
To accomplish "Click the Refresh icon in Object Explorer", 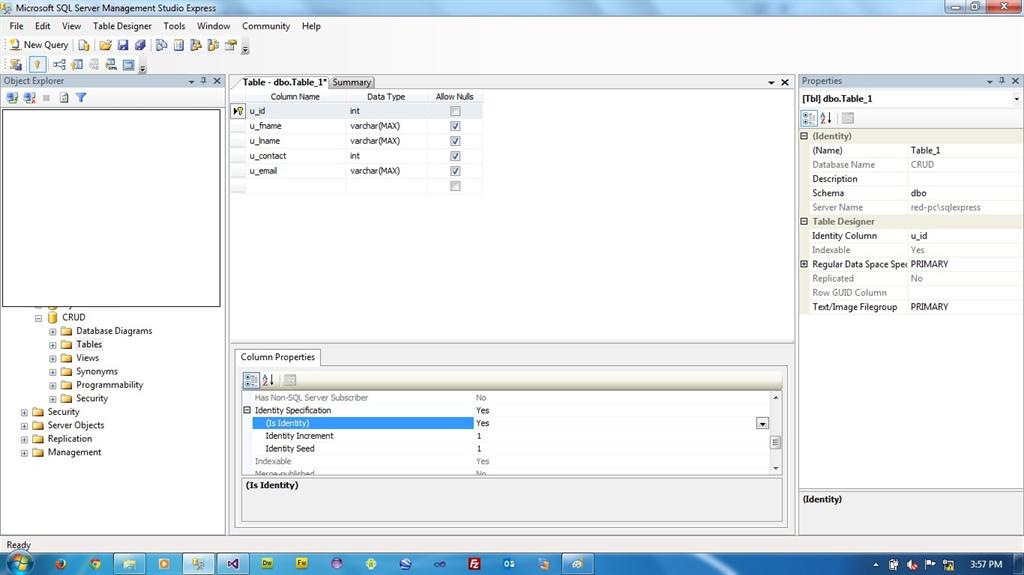I will [x=64, y=97].
